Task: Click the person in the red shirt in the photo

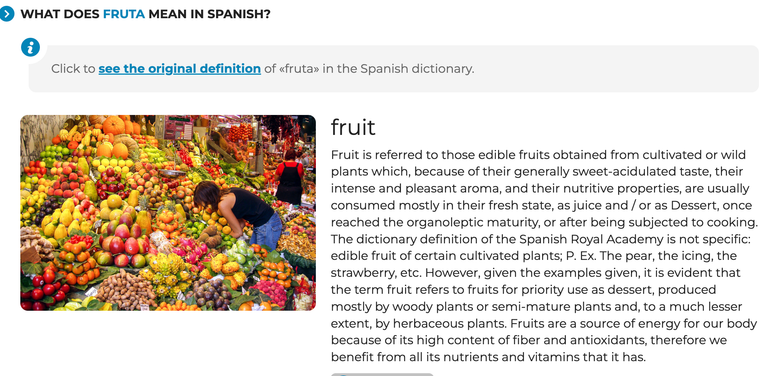Action: point(289,177)
